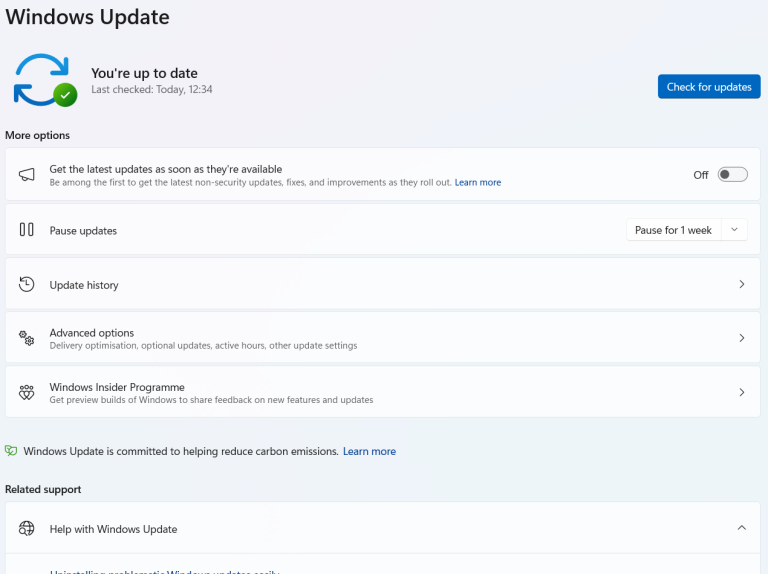Click the Update history clock icon
The image size is (768, 574).
pyautogui.click(x=27, y=285)
